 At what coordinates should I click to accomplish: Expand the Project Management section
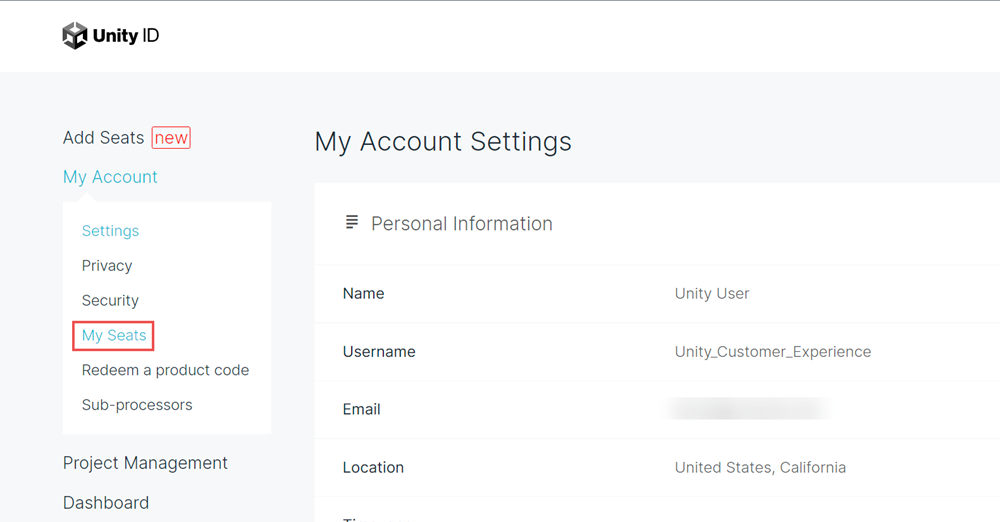point(145,463)
